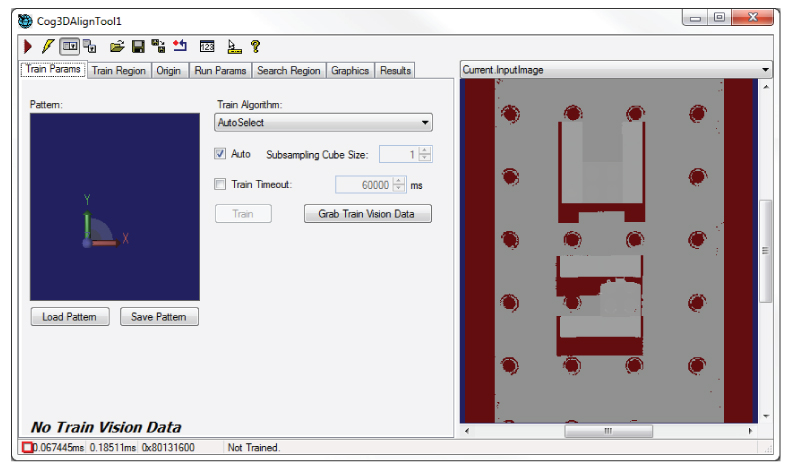Click the yellow question mark help icon

point(255,46)
